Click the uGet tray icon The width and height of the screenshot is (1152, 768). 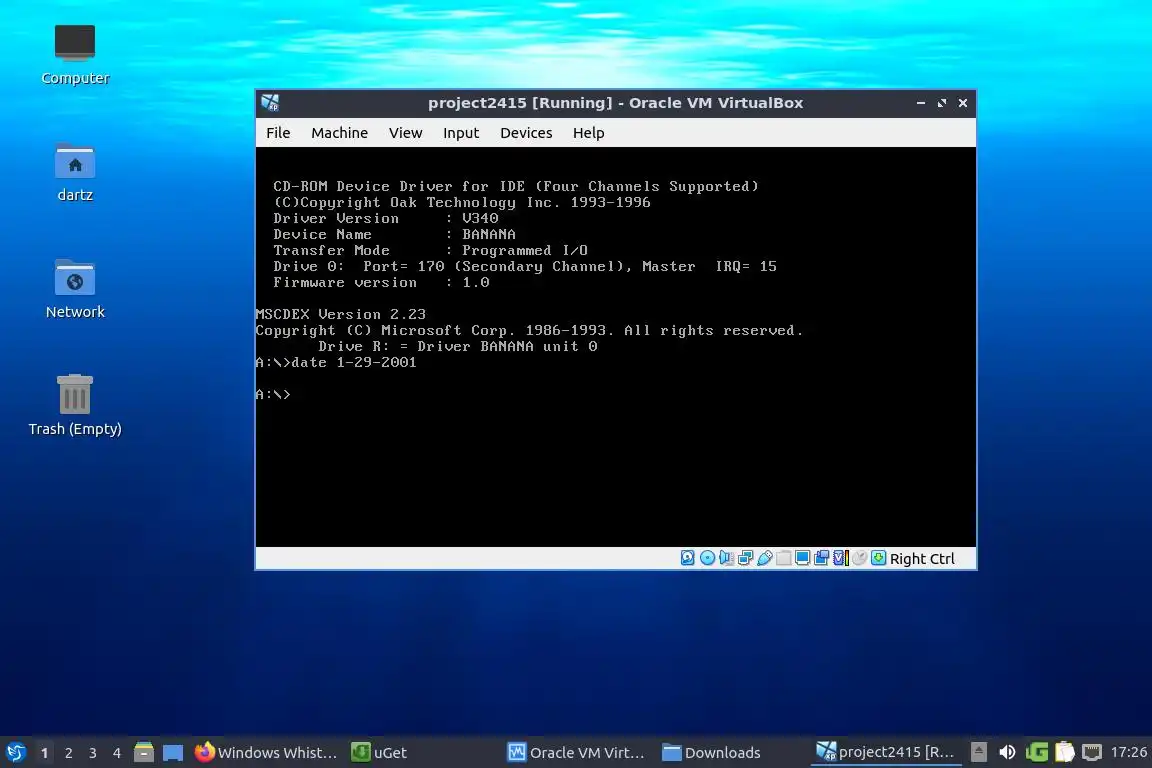(x=1037, y=752)
